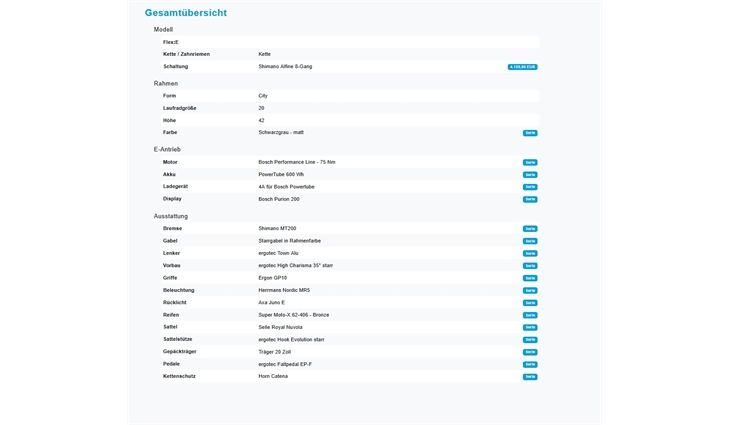Click the Serie badge for Gabel

(x=530, y=241)
